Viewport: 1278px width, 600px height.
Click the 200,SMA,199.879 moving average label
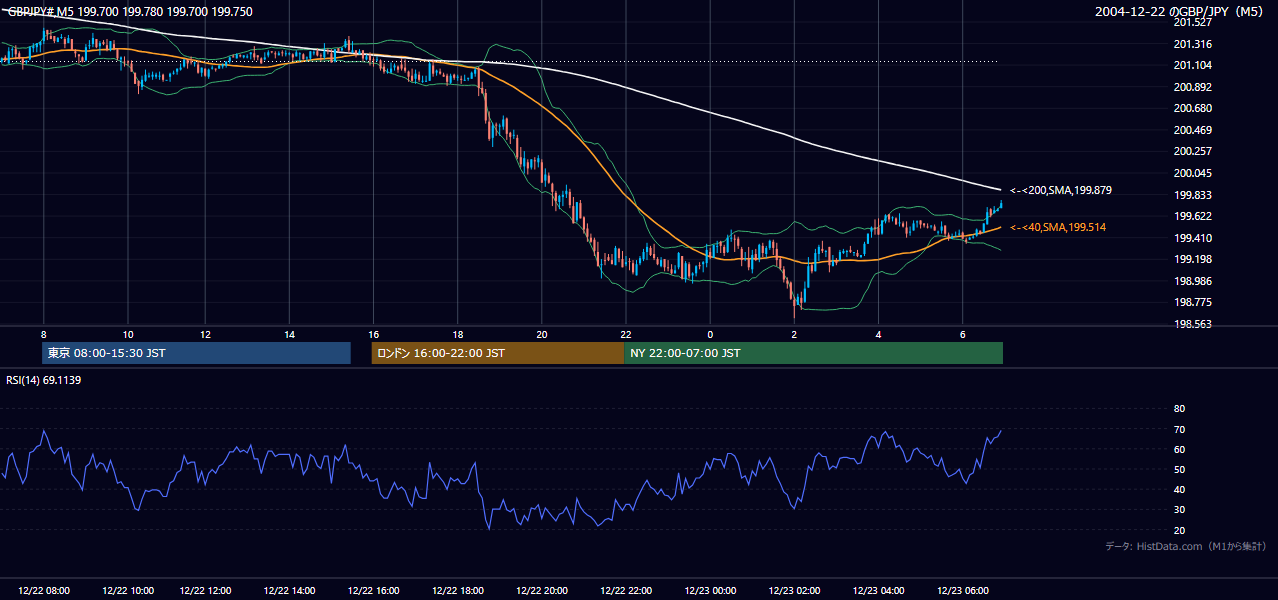tap(1061, 190)
